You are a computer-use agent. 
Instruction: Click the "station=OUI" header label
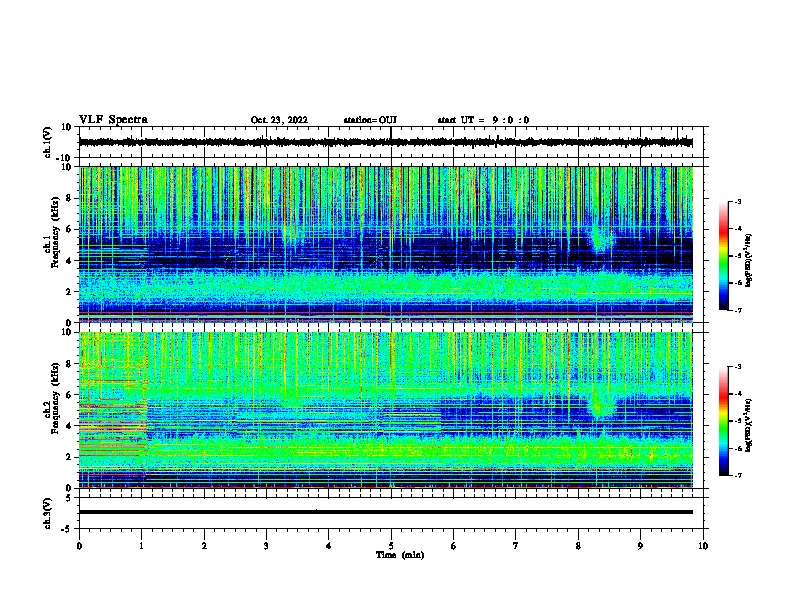[370, 120]
